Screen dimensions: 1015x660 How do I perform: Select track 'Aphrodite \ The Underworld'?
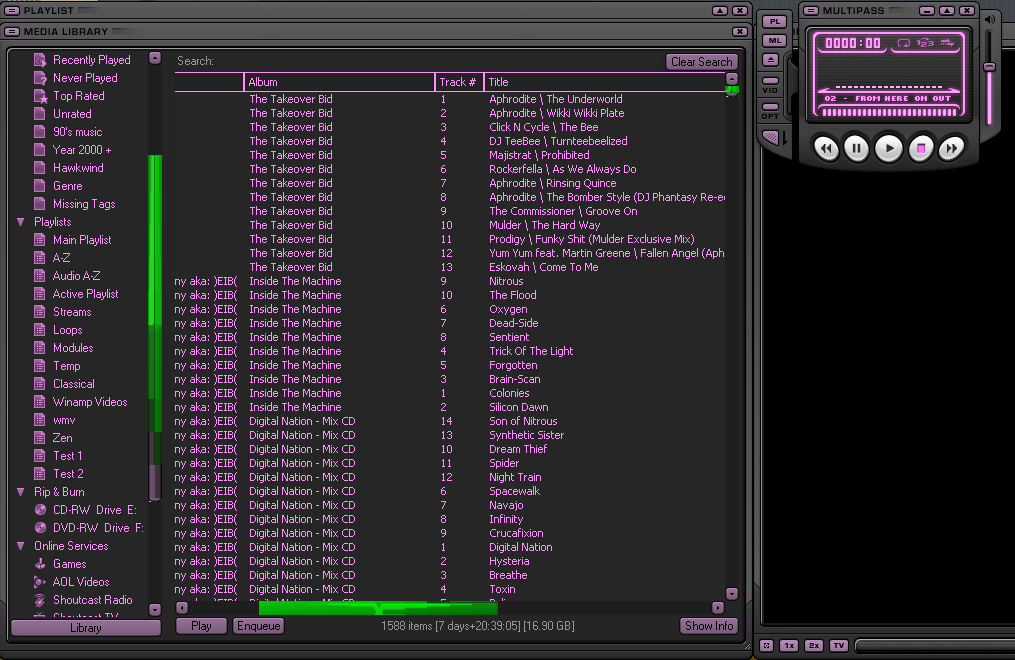click(555, 99)
